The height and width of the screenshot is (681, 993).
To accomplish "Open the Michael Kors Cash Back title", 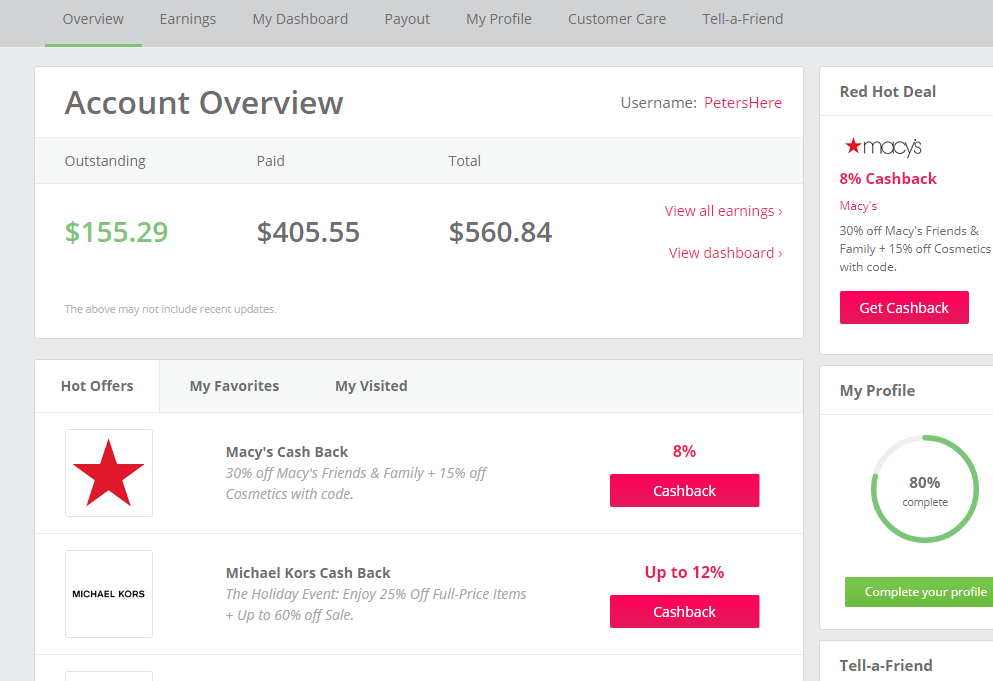I will pyautogui.click(x=308, y=573).
